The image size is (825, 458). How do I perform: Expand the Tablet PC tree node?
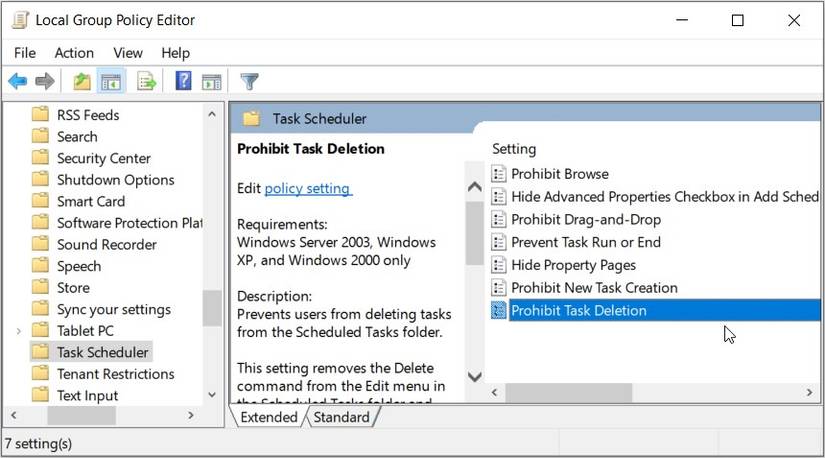pos(18,331)
